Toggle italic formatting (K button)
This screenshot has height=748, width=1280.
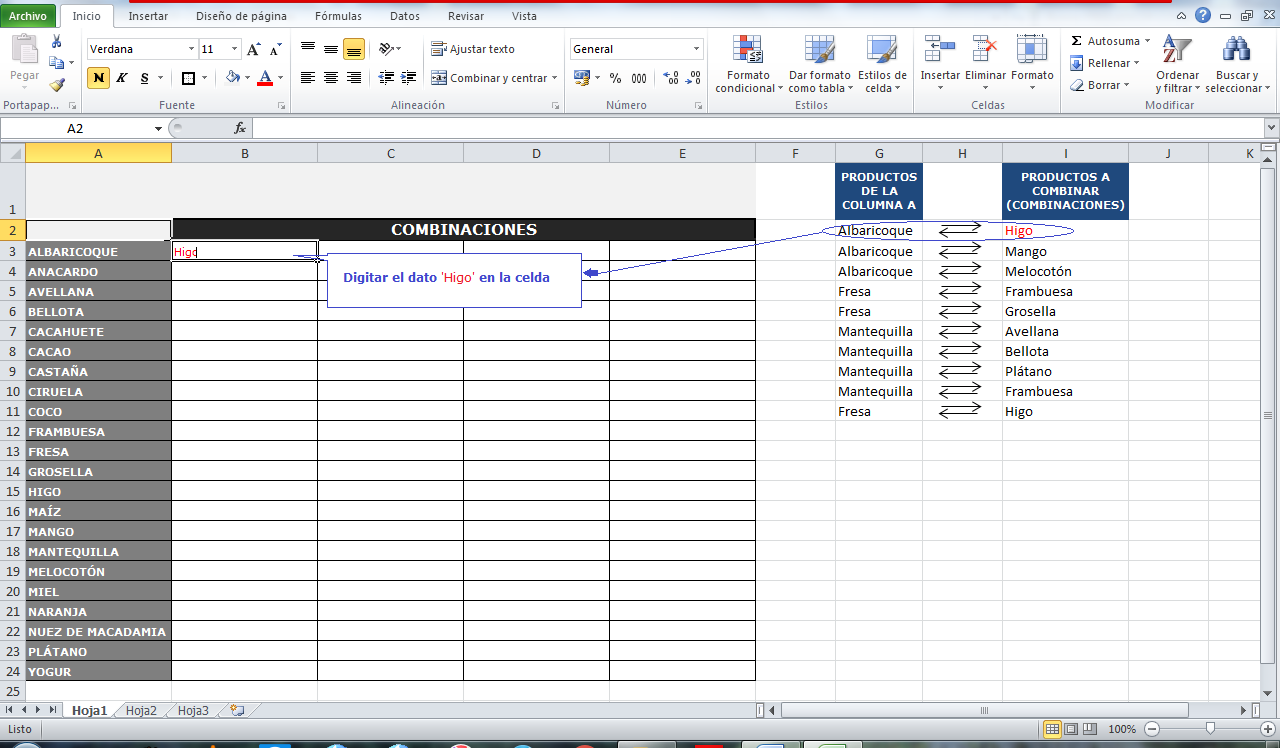[121, 78]
